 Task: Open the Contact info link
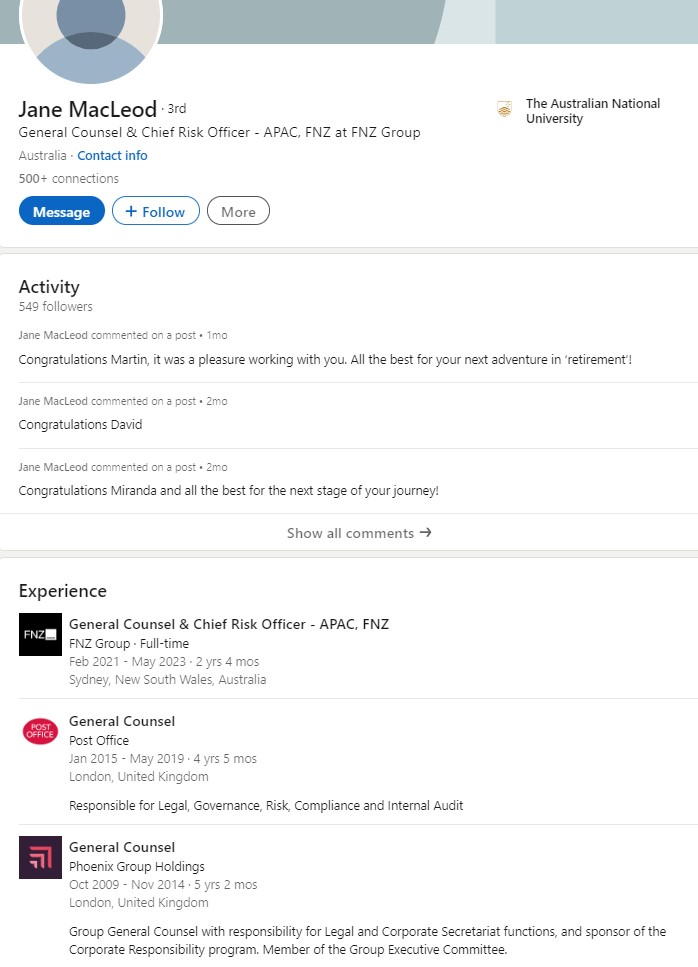112,155
